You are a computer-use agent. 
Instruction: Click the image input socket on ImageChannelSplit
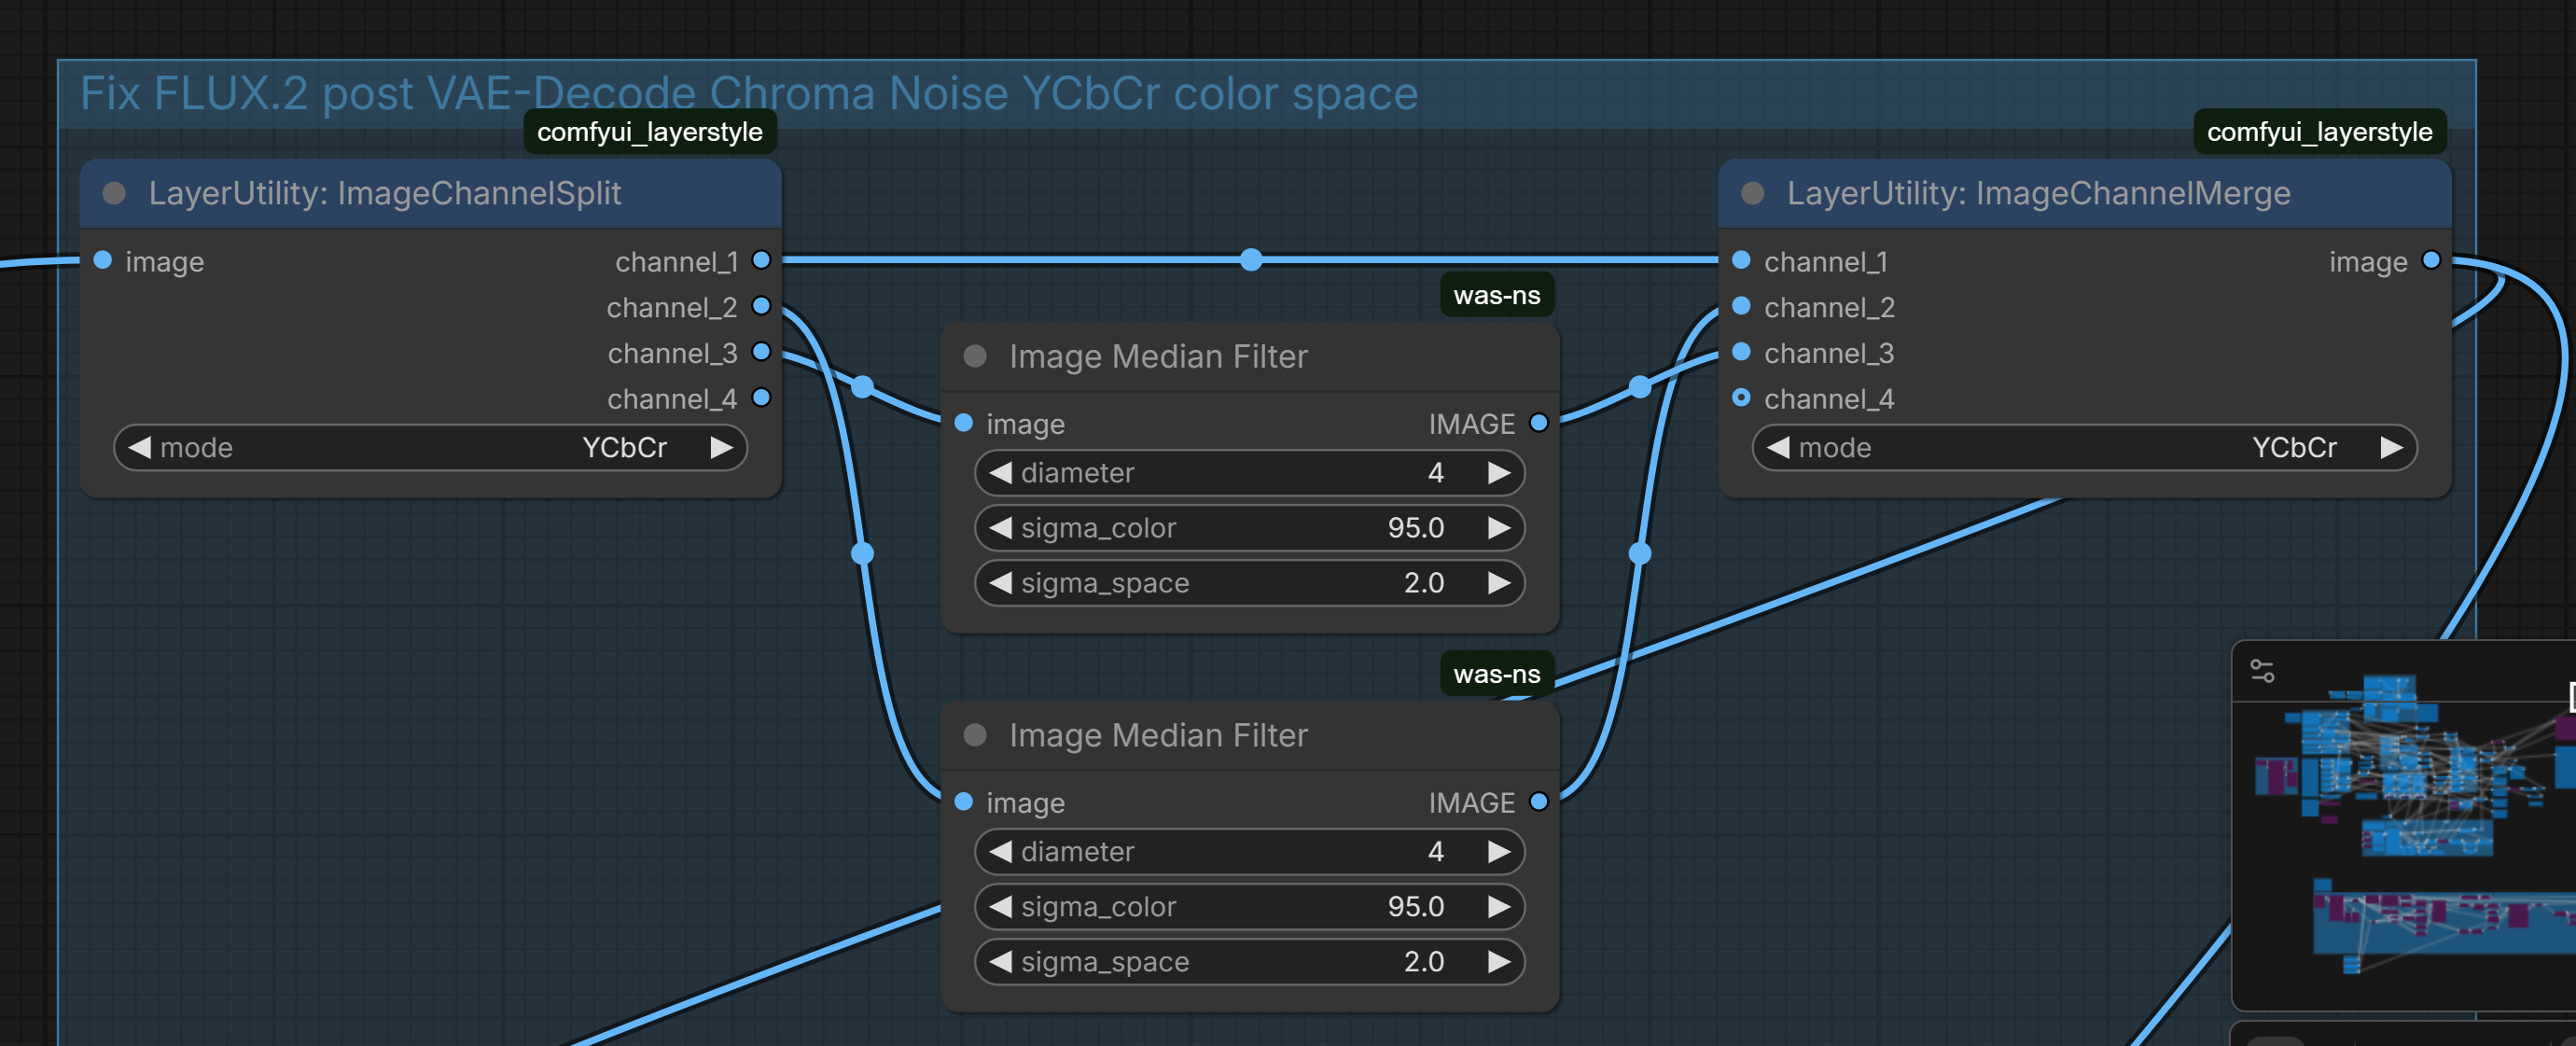tap(102, 260)
